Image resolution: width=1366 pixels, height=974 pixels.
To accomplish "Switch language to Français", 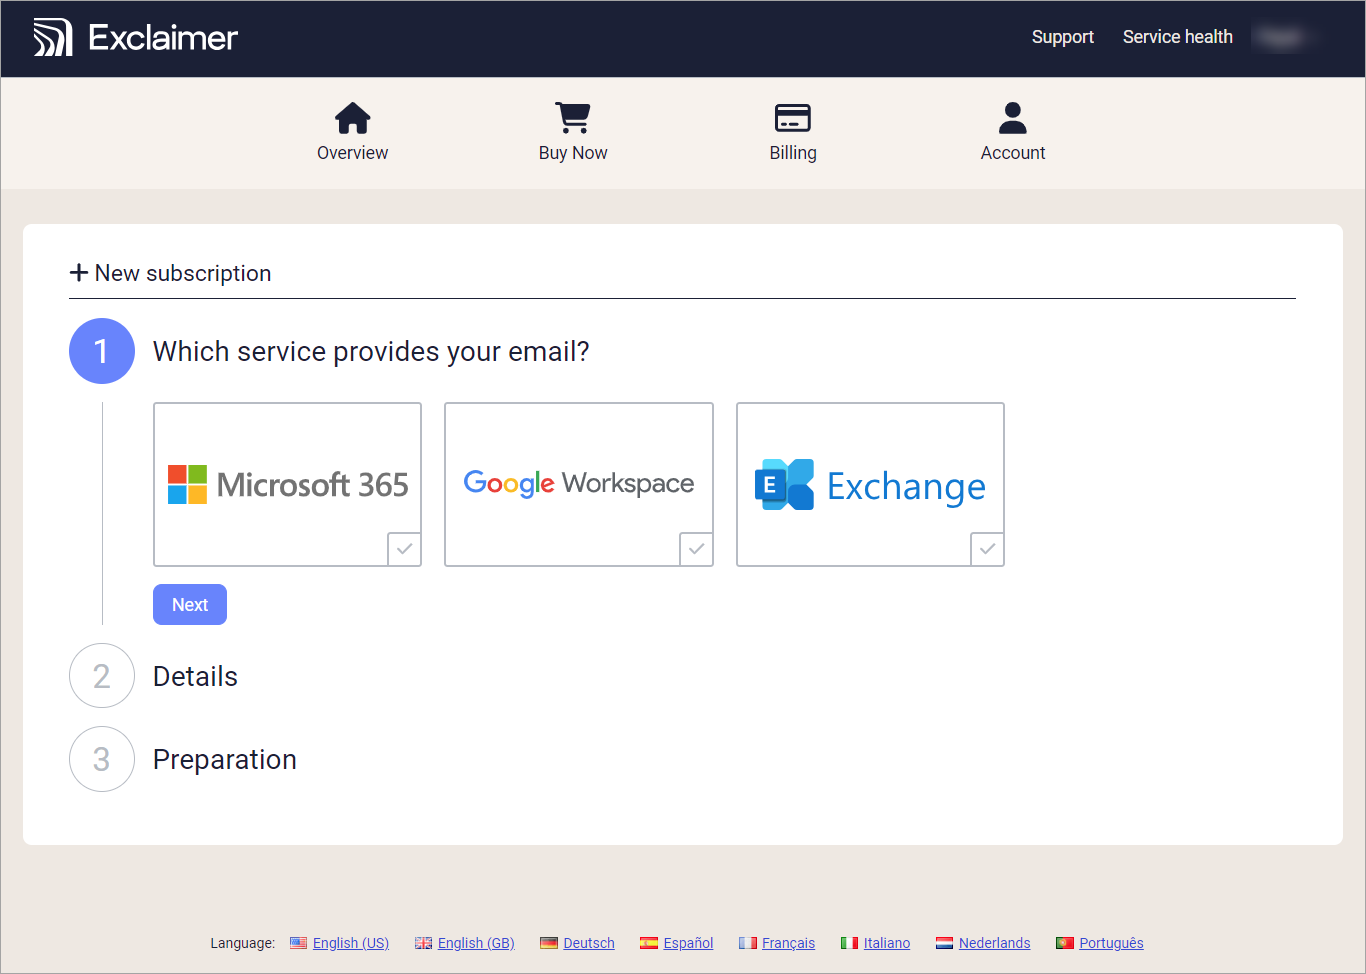I will point(789,942).
